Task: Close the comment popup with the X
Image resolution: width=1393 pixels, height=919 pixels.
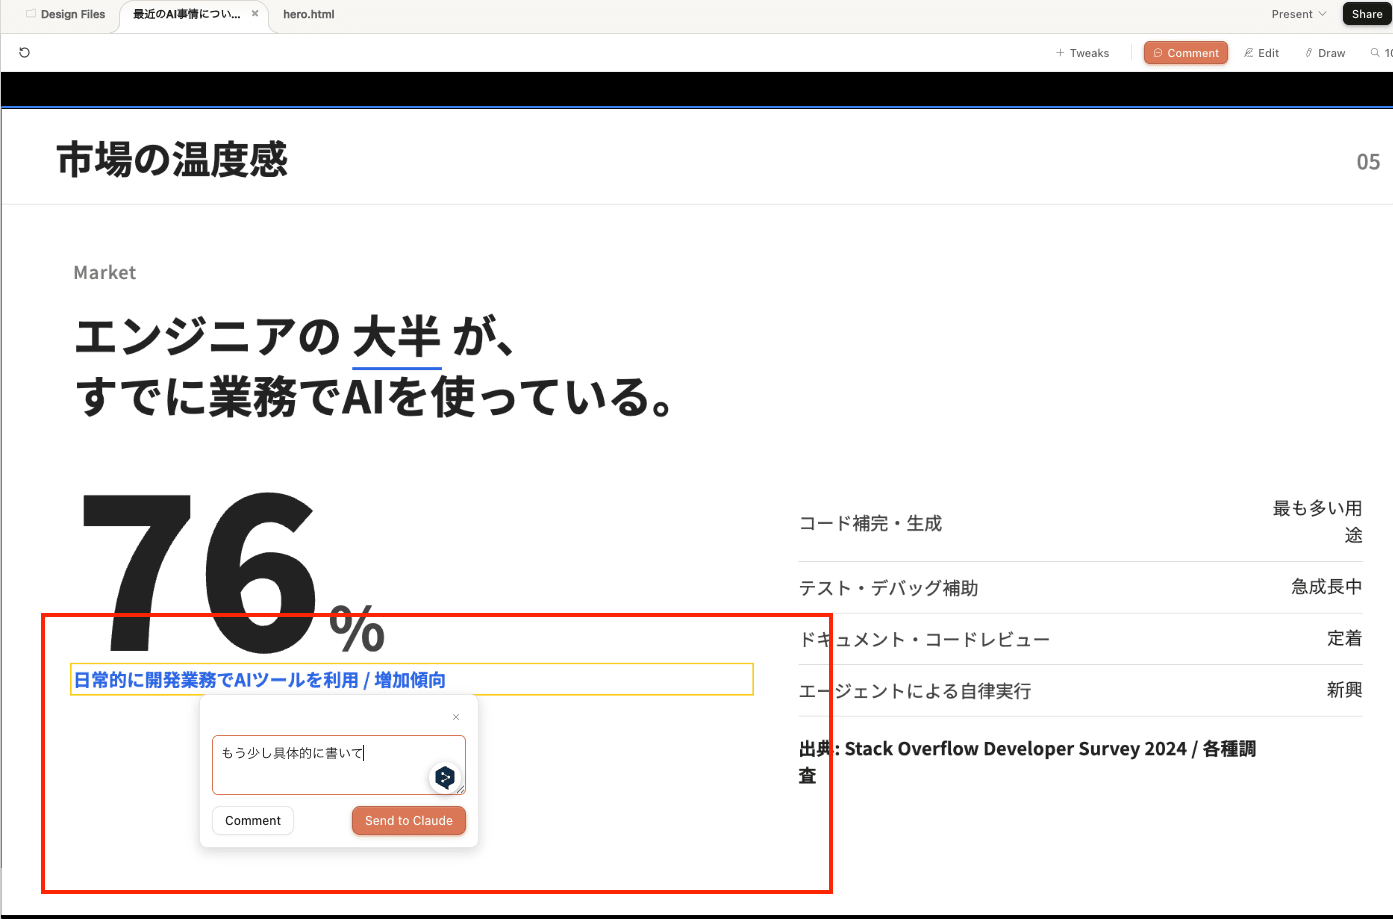Action: [x=456, y=716]
